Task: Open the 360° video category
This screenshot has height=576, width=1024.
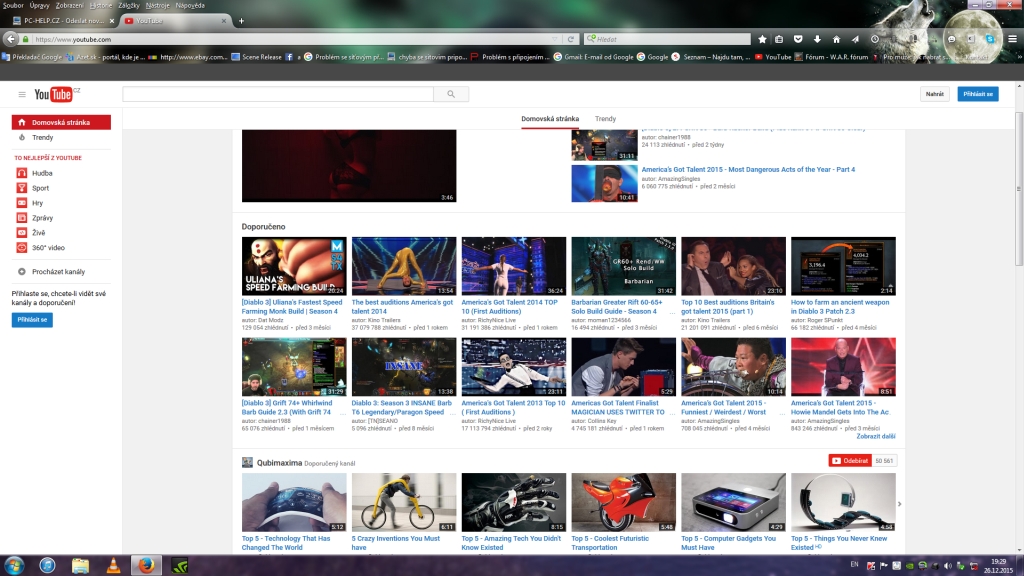Action: click(47, 247)
